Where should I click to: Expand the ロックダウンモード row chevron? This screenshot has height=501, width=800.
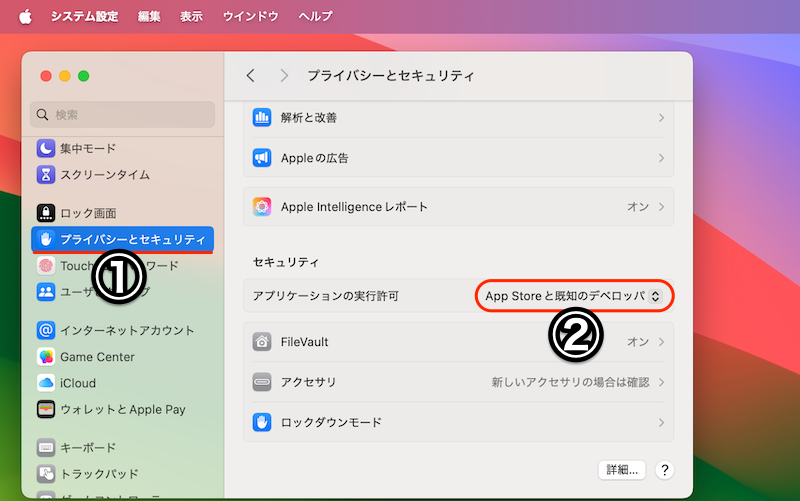[x=661, y=422]
